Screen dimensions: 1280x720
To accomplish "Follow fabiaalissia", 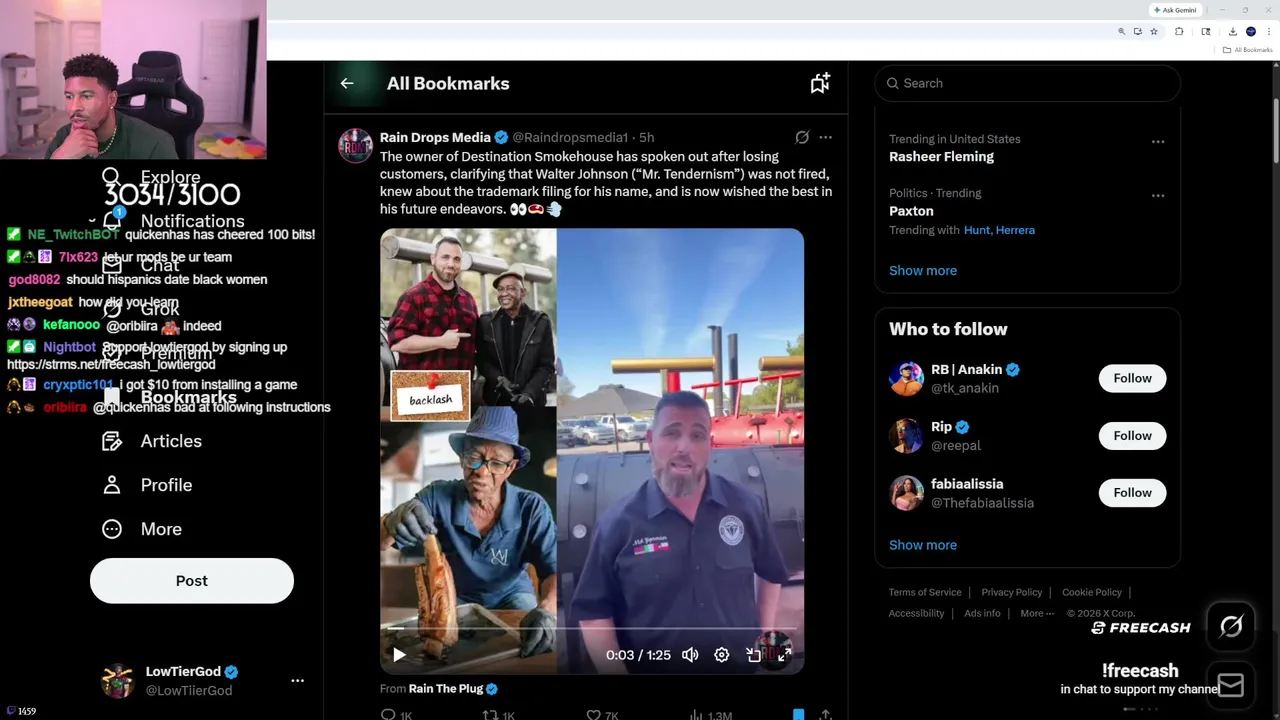I will 1132,492.
